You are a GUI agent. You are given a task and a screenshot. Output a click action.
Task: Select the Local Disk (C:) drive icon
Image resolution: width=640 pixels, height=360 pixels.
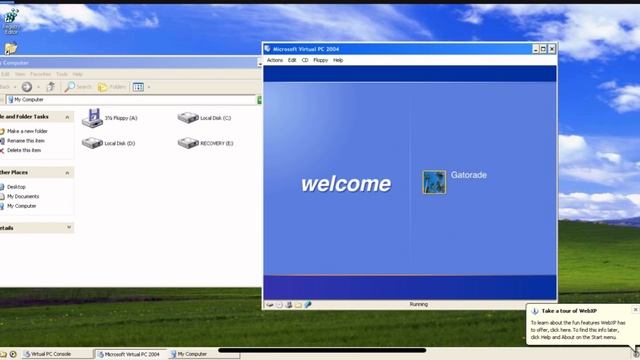[188, 118]
